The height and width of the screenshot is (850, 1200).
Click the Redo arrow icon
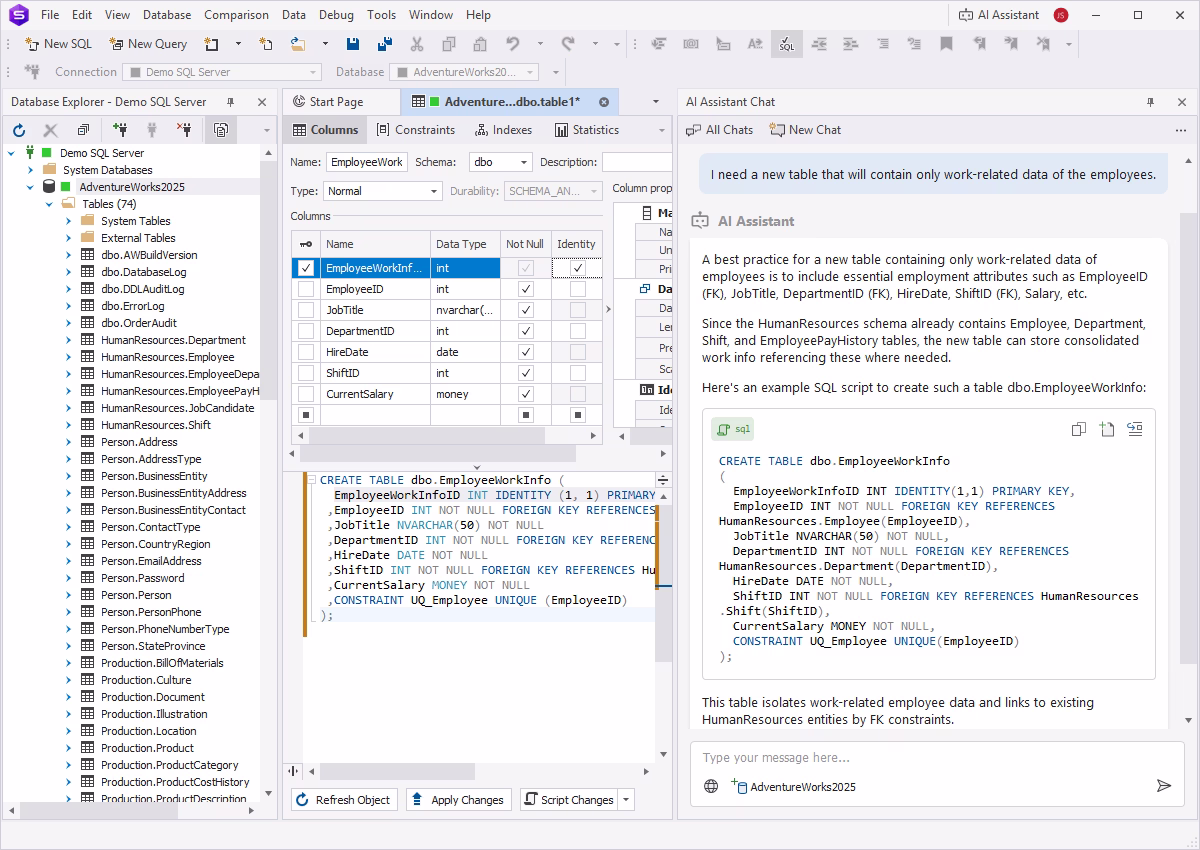(x=568, y=44)
